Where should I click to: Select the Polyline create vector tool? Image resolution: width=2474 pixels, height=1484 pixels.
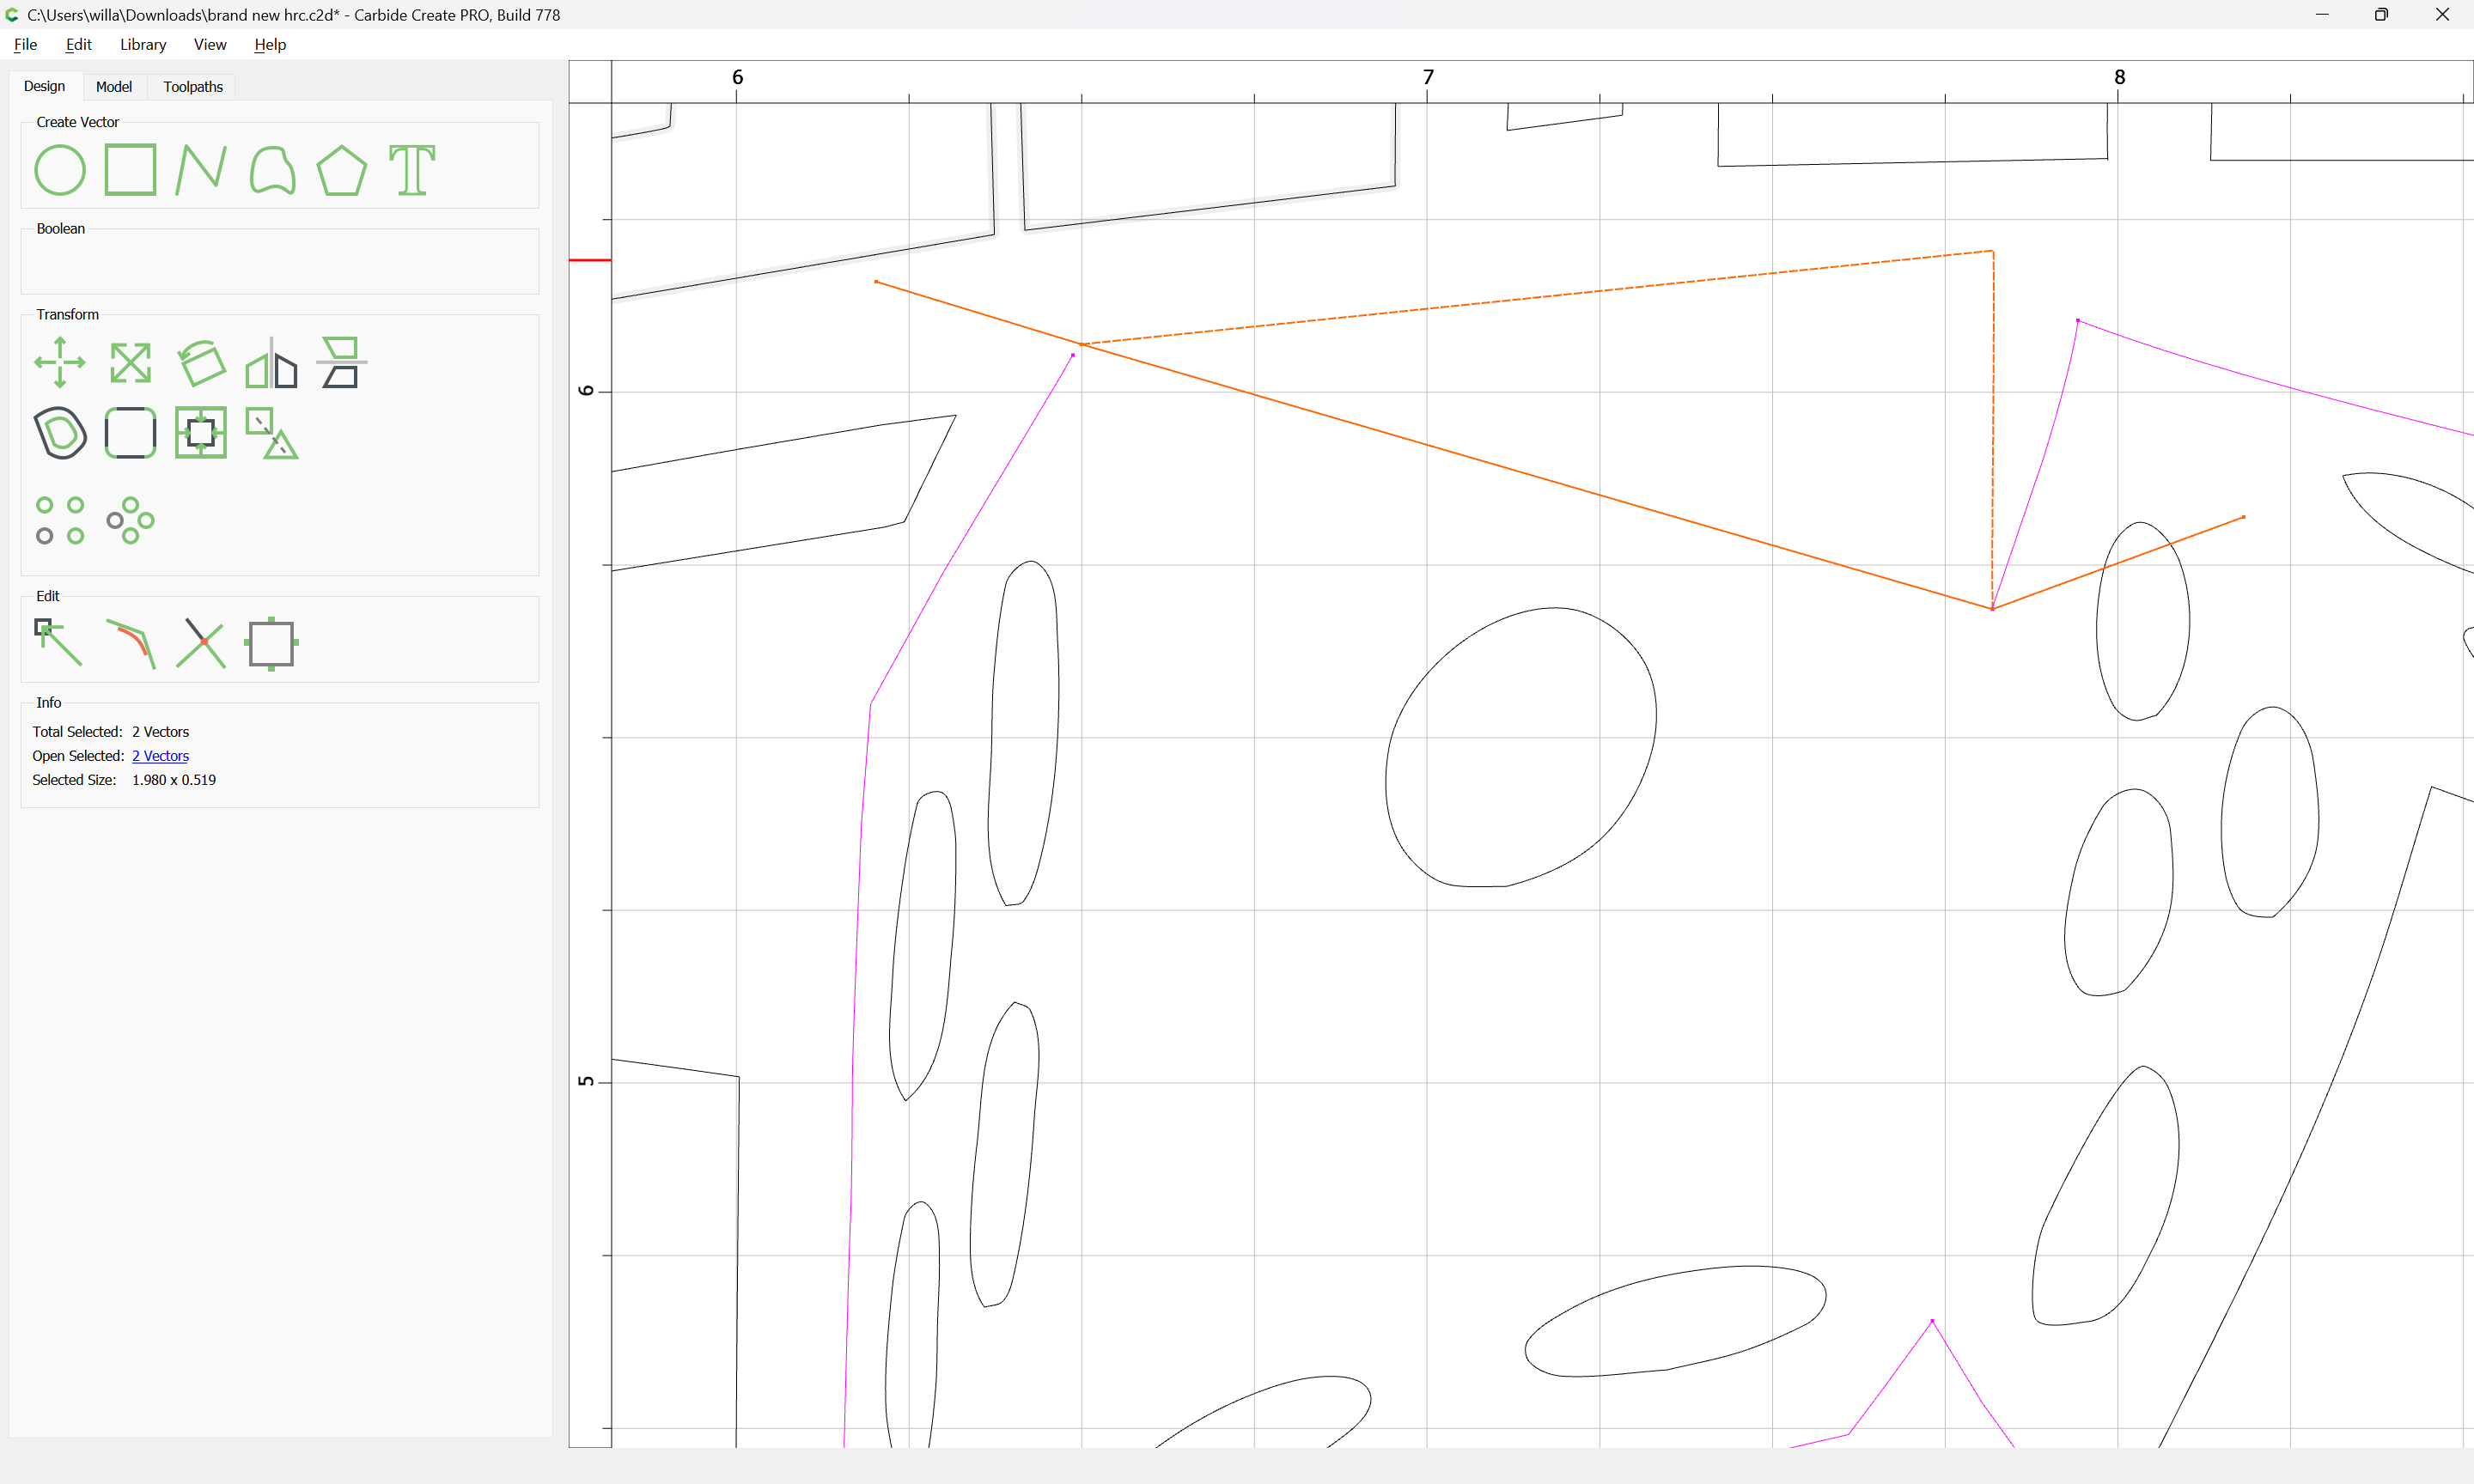(x=201, y=170)
